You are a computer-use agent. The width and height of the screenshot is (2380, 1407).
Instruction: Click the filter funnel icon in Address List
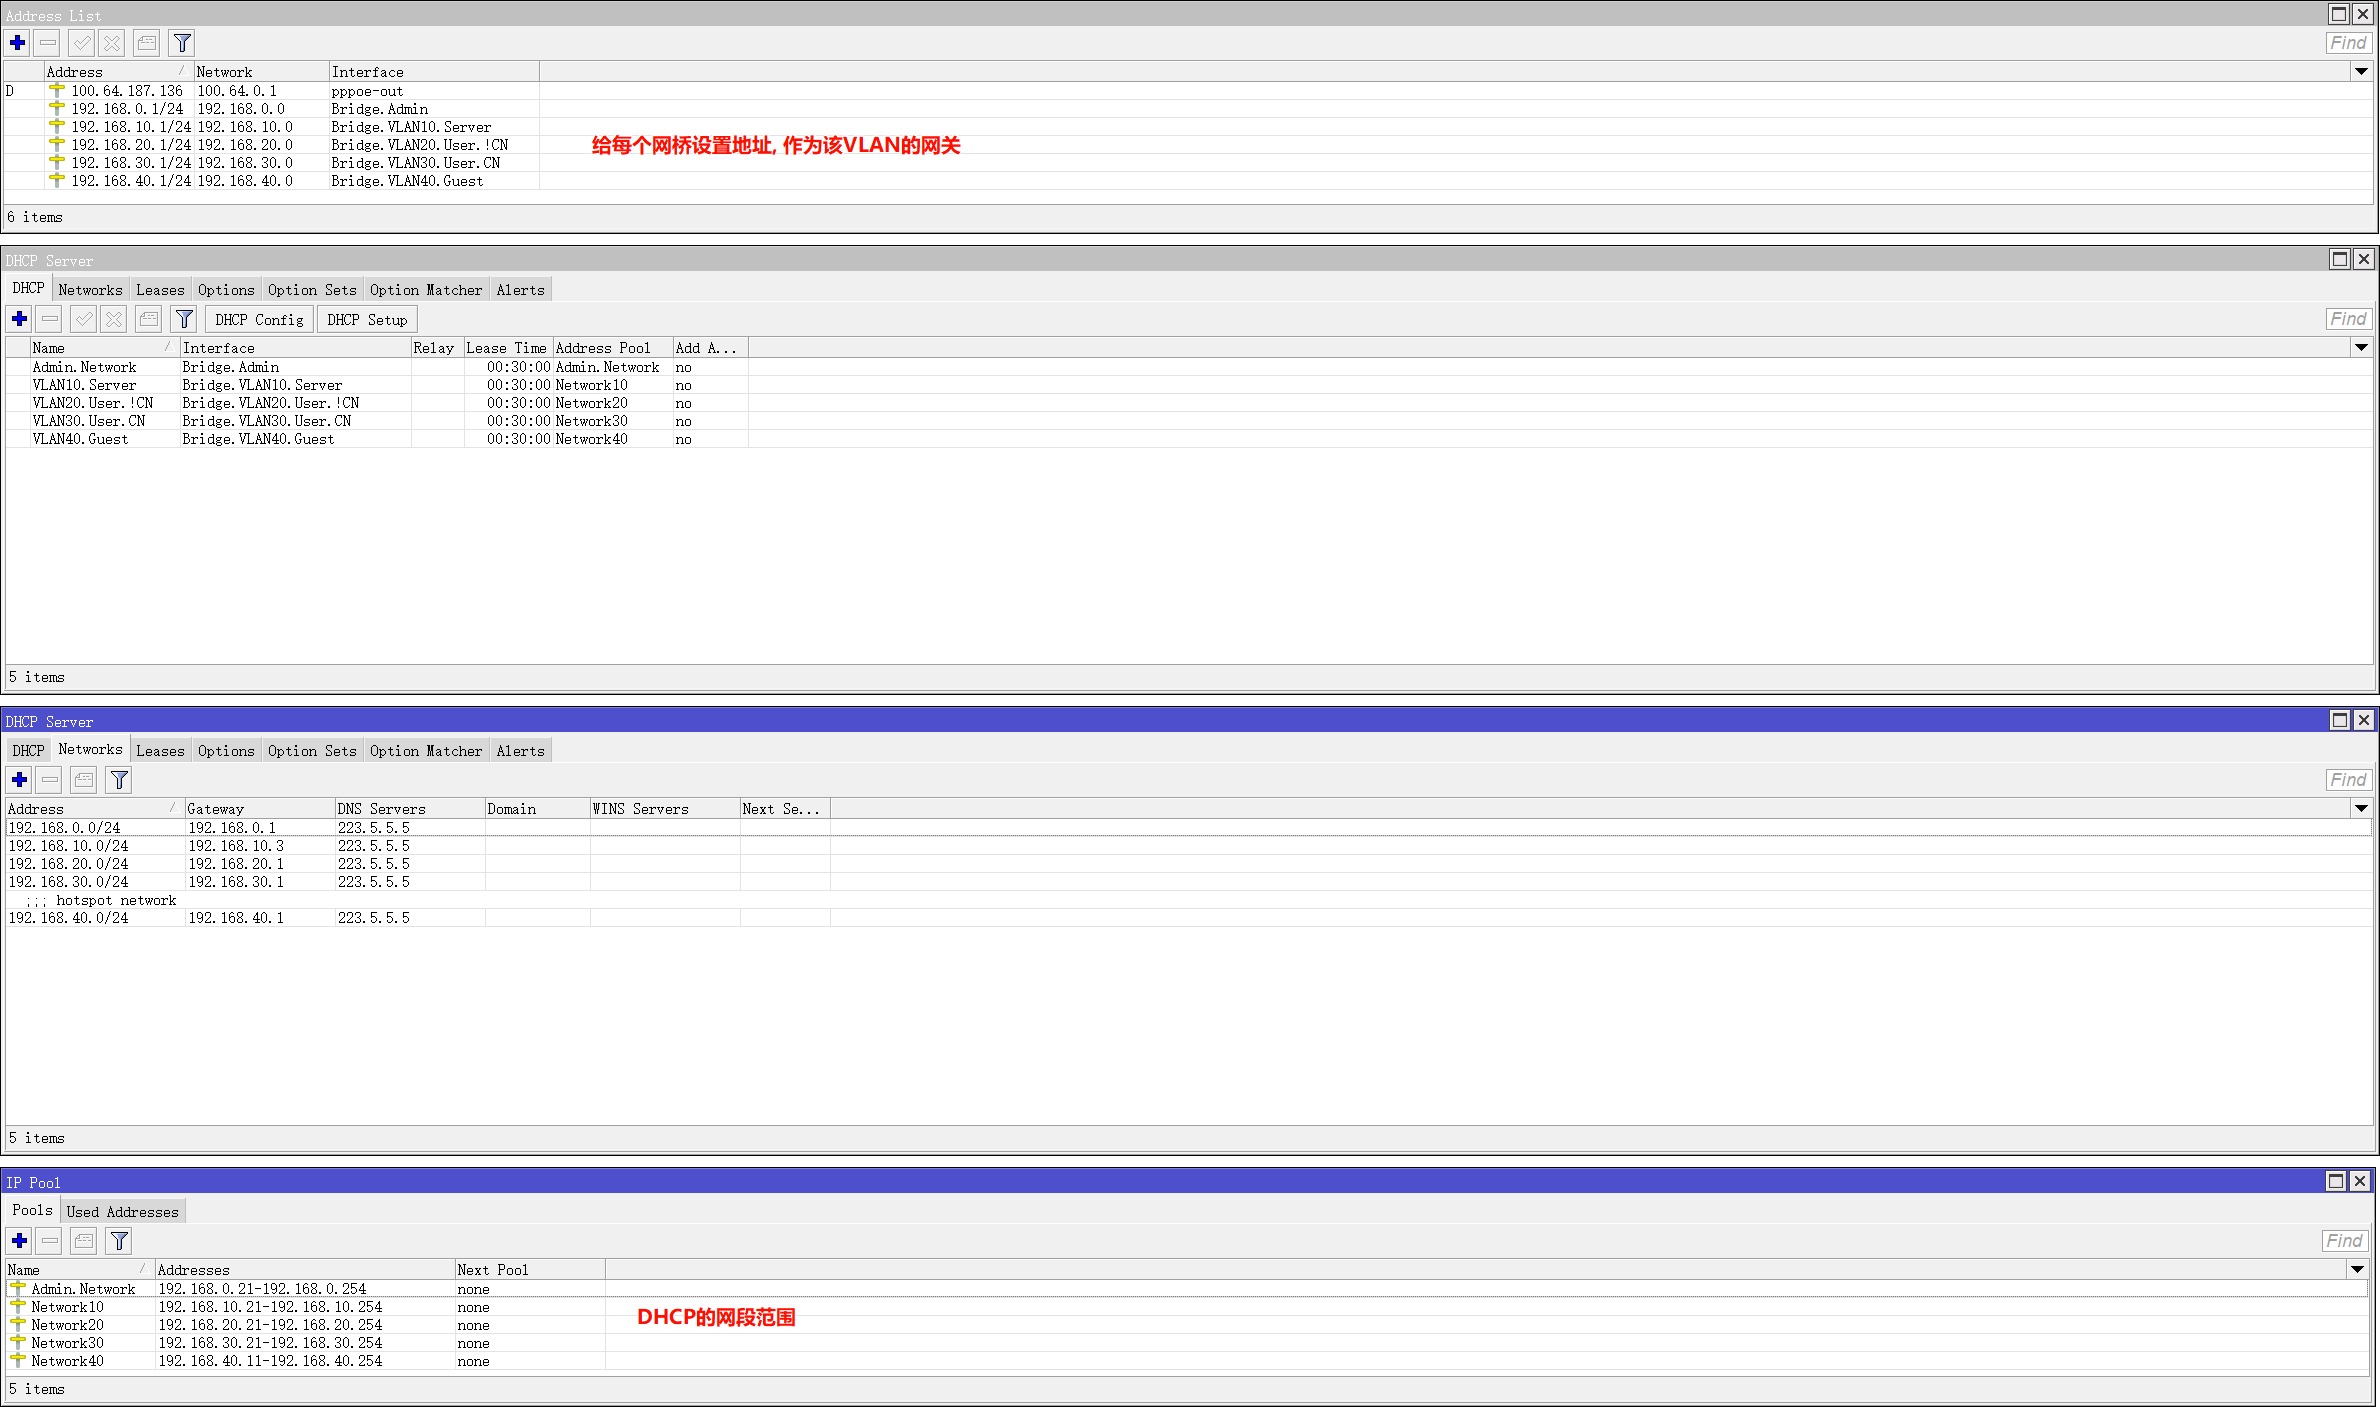click(182, 43)
